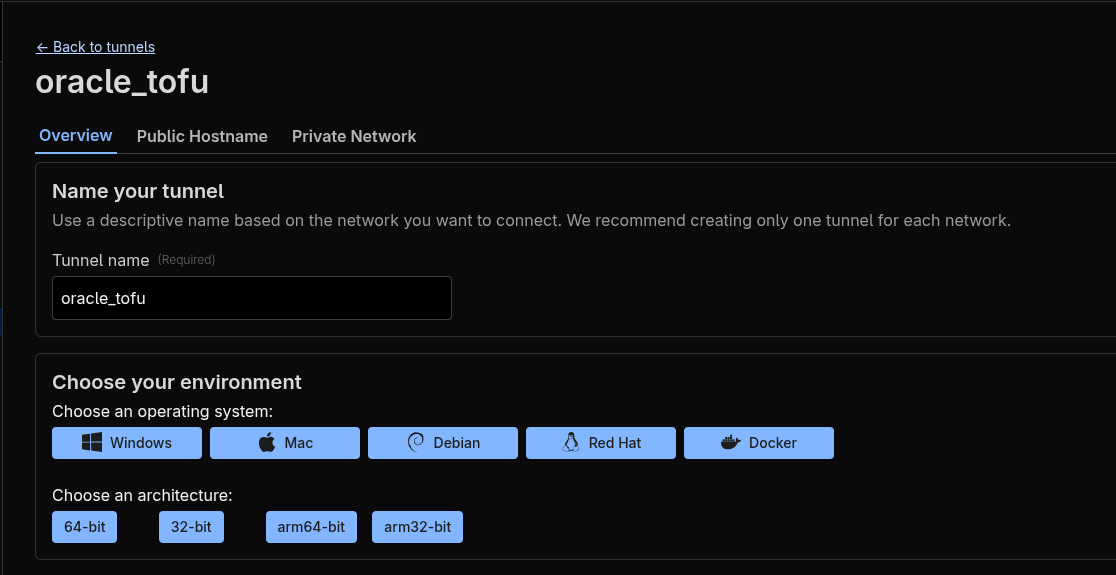This screenshot has width=1116, height=575.
Task: Open the Overview tab
Action: 75,135
